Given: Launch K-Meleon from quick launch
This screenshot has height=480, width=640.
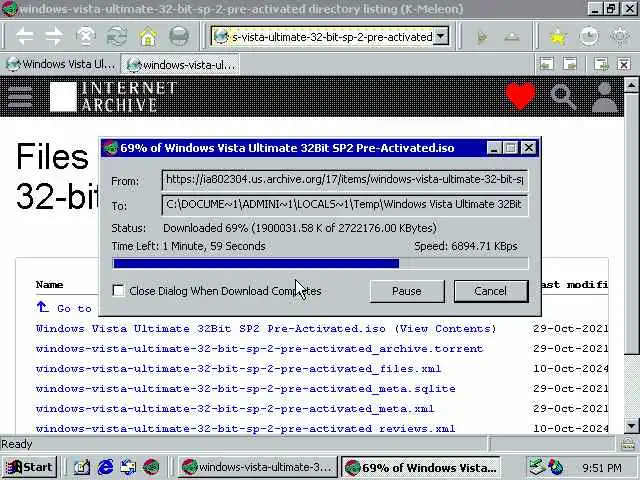Looking at the screenshot, I should [151, 467].
